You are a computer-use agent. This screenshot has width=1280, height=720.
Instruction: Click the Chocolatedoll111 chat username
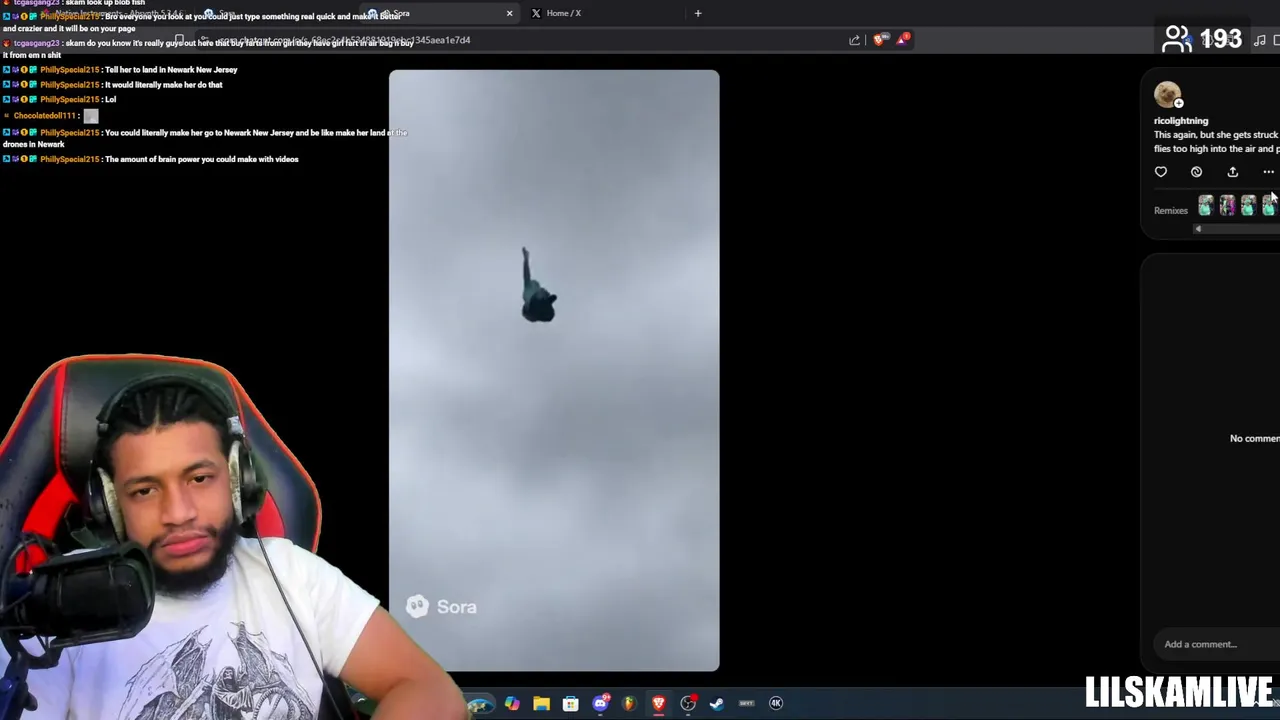[45, 116]
